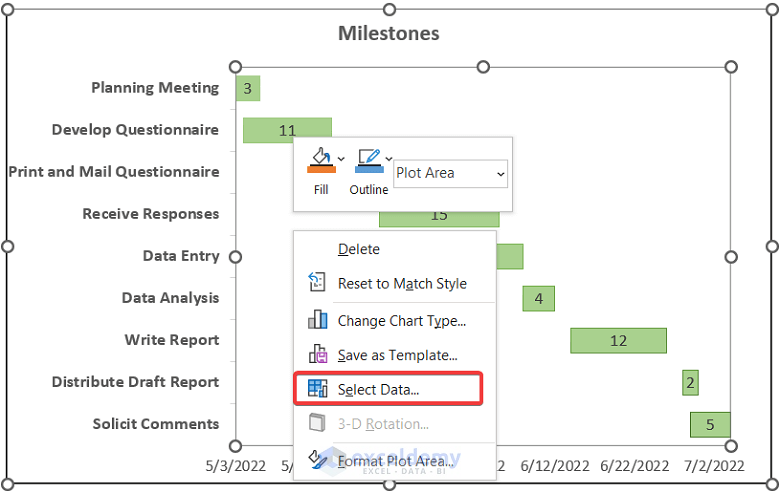Choose Delete from the context menu

359,249
